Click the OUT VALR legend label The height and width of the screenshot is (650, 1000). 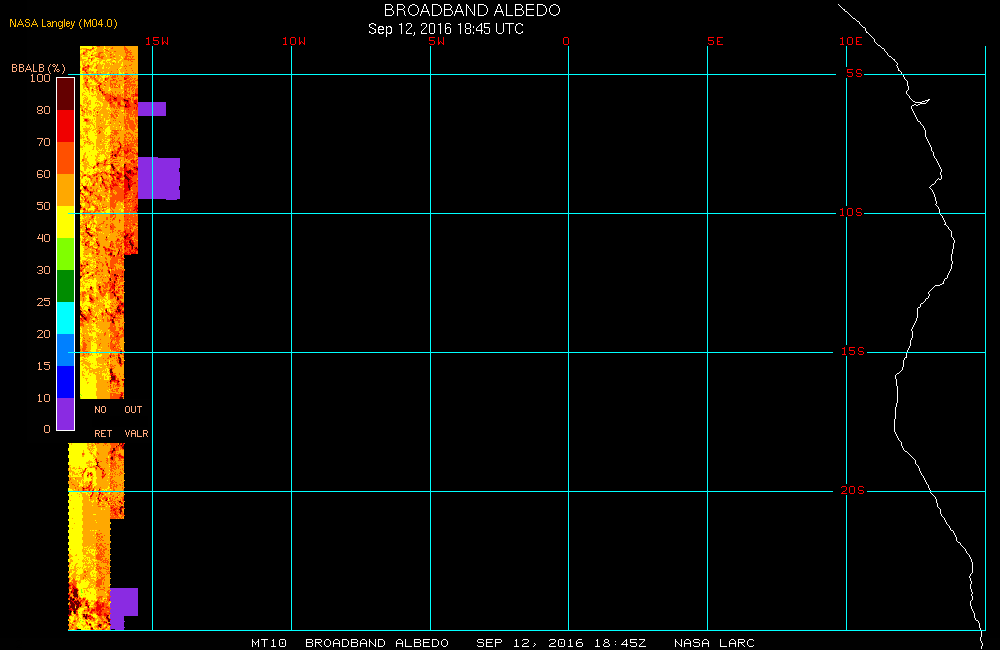(x=136, y=422)
